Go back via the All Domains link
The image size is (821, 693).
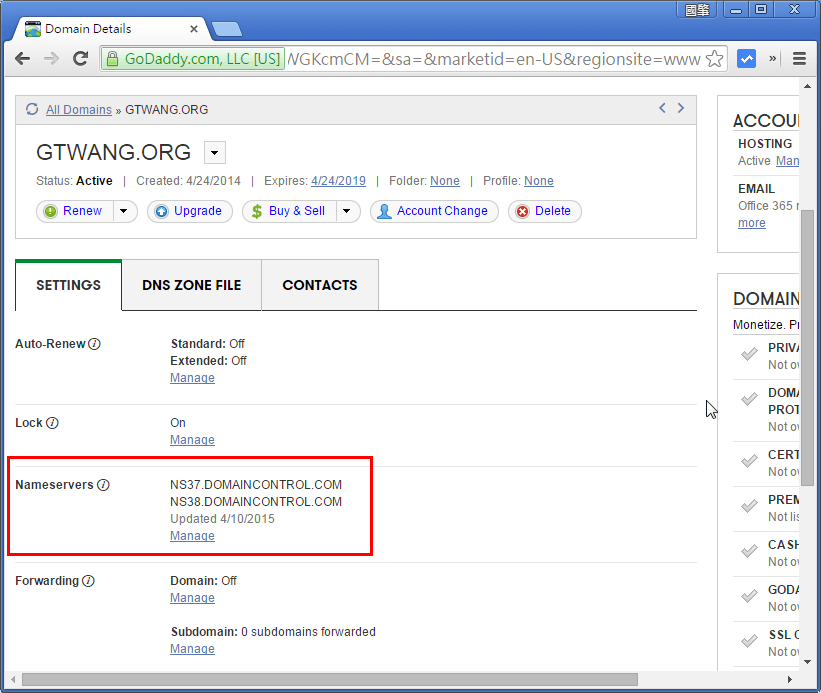coord(78,109)
